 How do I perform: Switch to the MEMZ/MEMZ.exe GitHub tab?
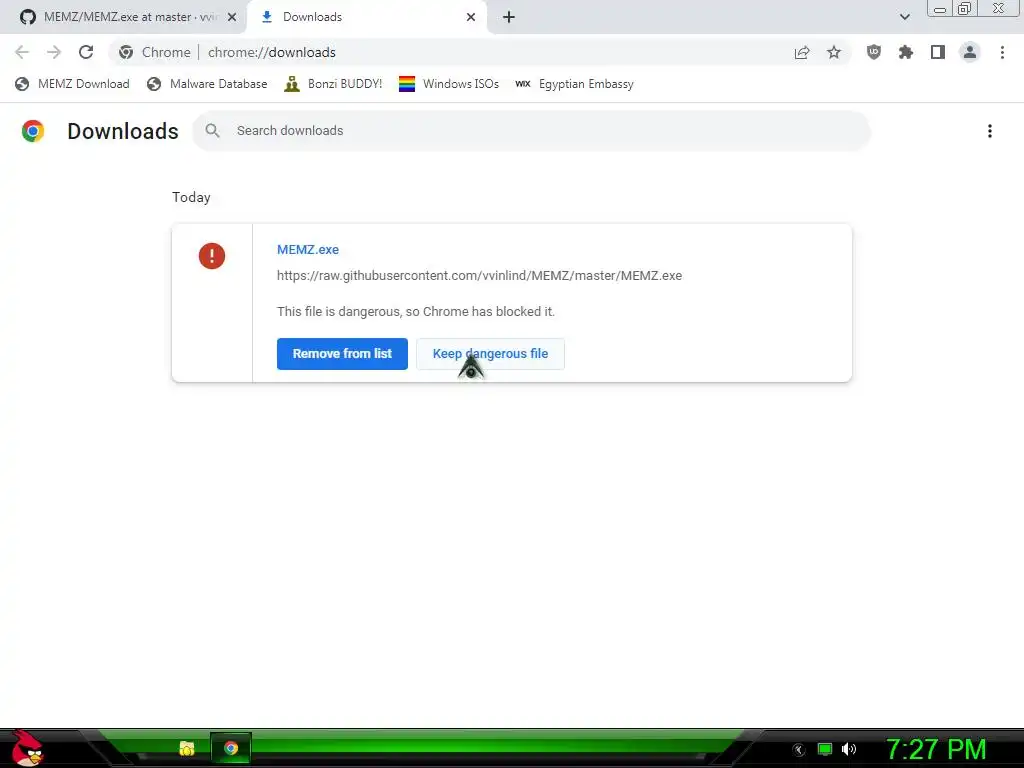(123, 17)
